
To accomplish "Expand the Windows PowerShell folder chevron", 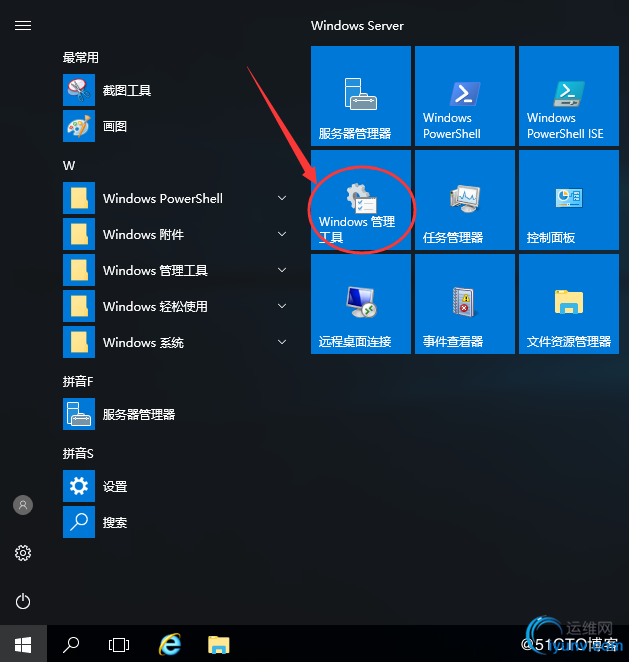I will (x=282, y=198).
